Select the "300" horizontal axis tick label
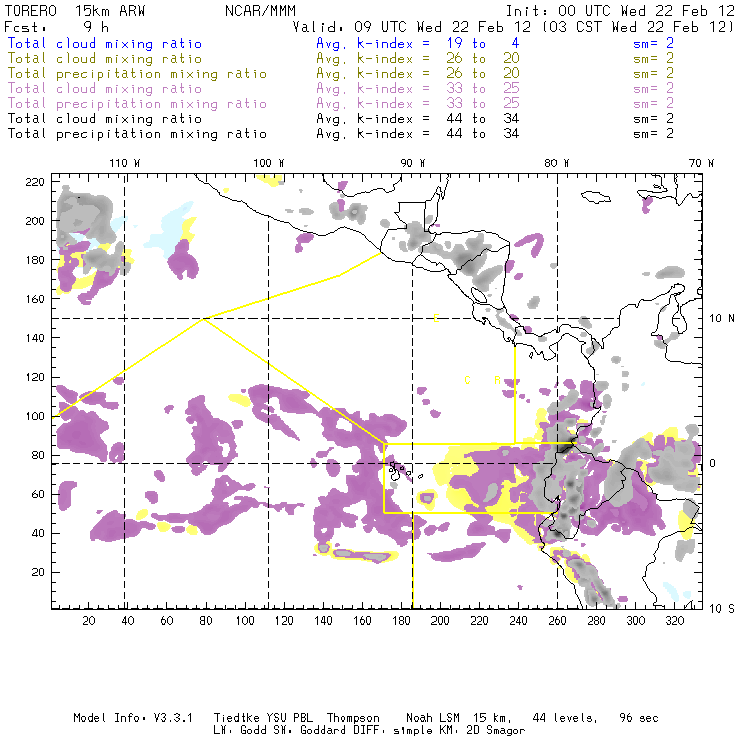 (636, 621)
